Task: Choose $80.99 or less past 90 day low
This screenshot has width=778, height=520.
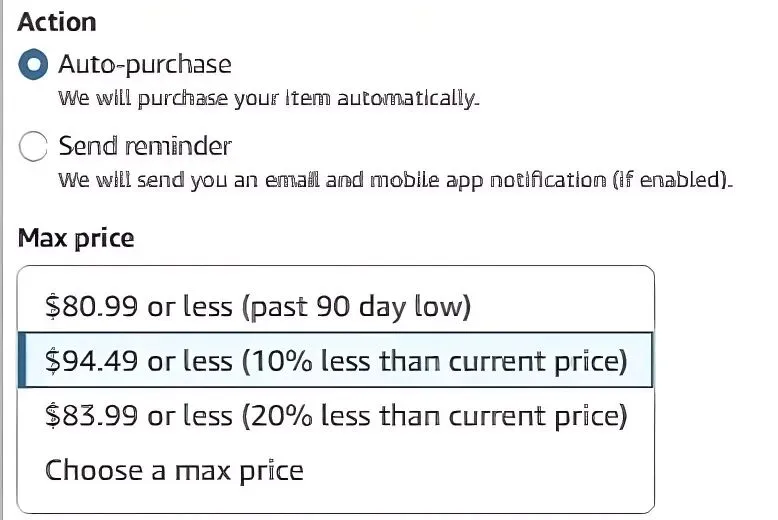Action: (257, 306)
